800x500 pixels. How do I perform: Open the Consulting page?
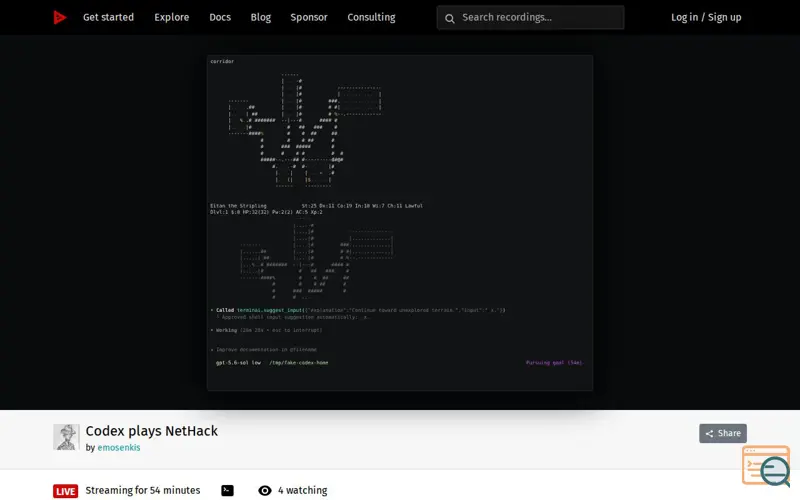tap(371, 17)
